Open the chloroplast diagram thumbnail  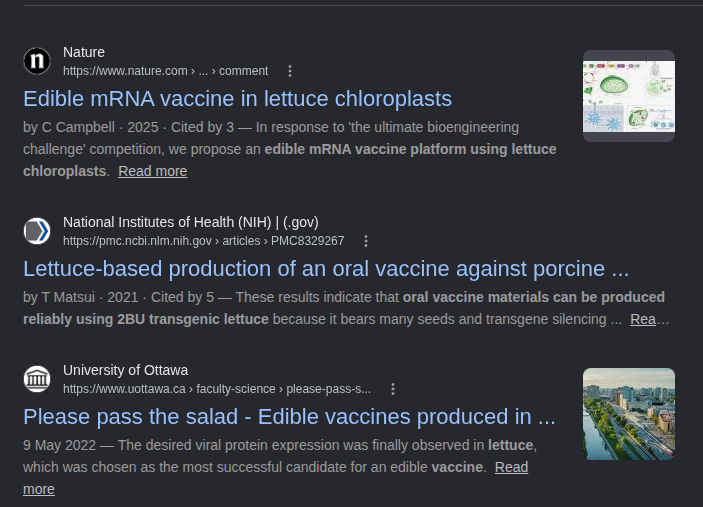[x=629, y=96]
